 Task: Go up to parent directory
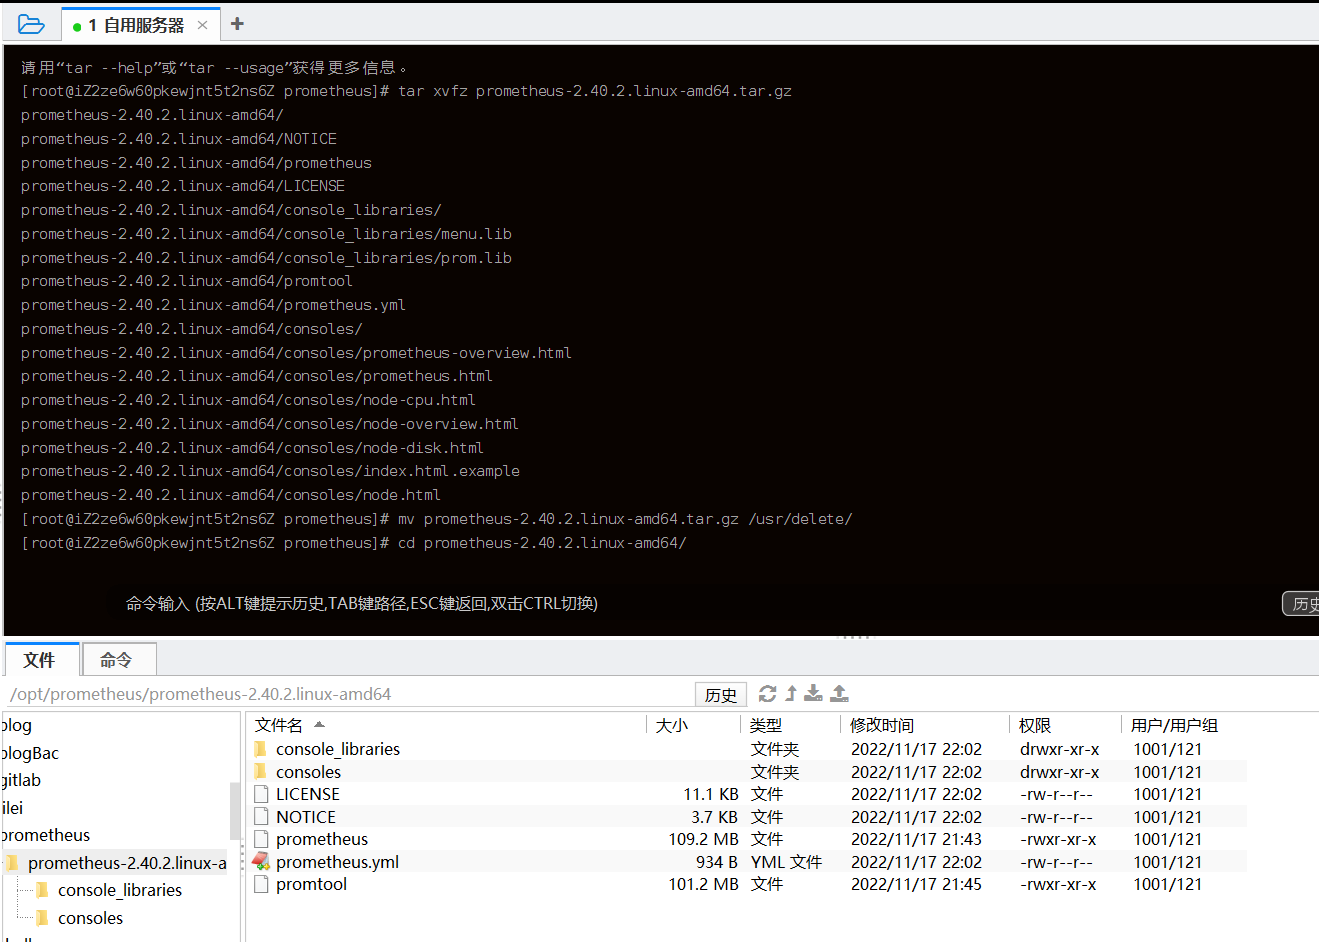click(x=791, y=693)
